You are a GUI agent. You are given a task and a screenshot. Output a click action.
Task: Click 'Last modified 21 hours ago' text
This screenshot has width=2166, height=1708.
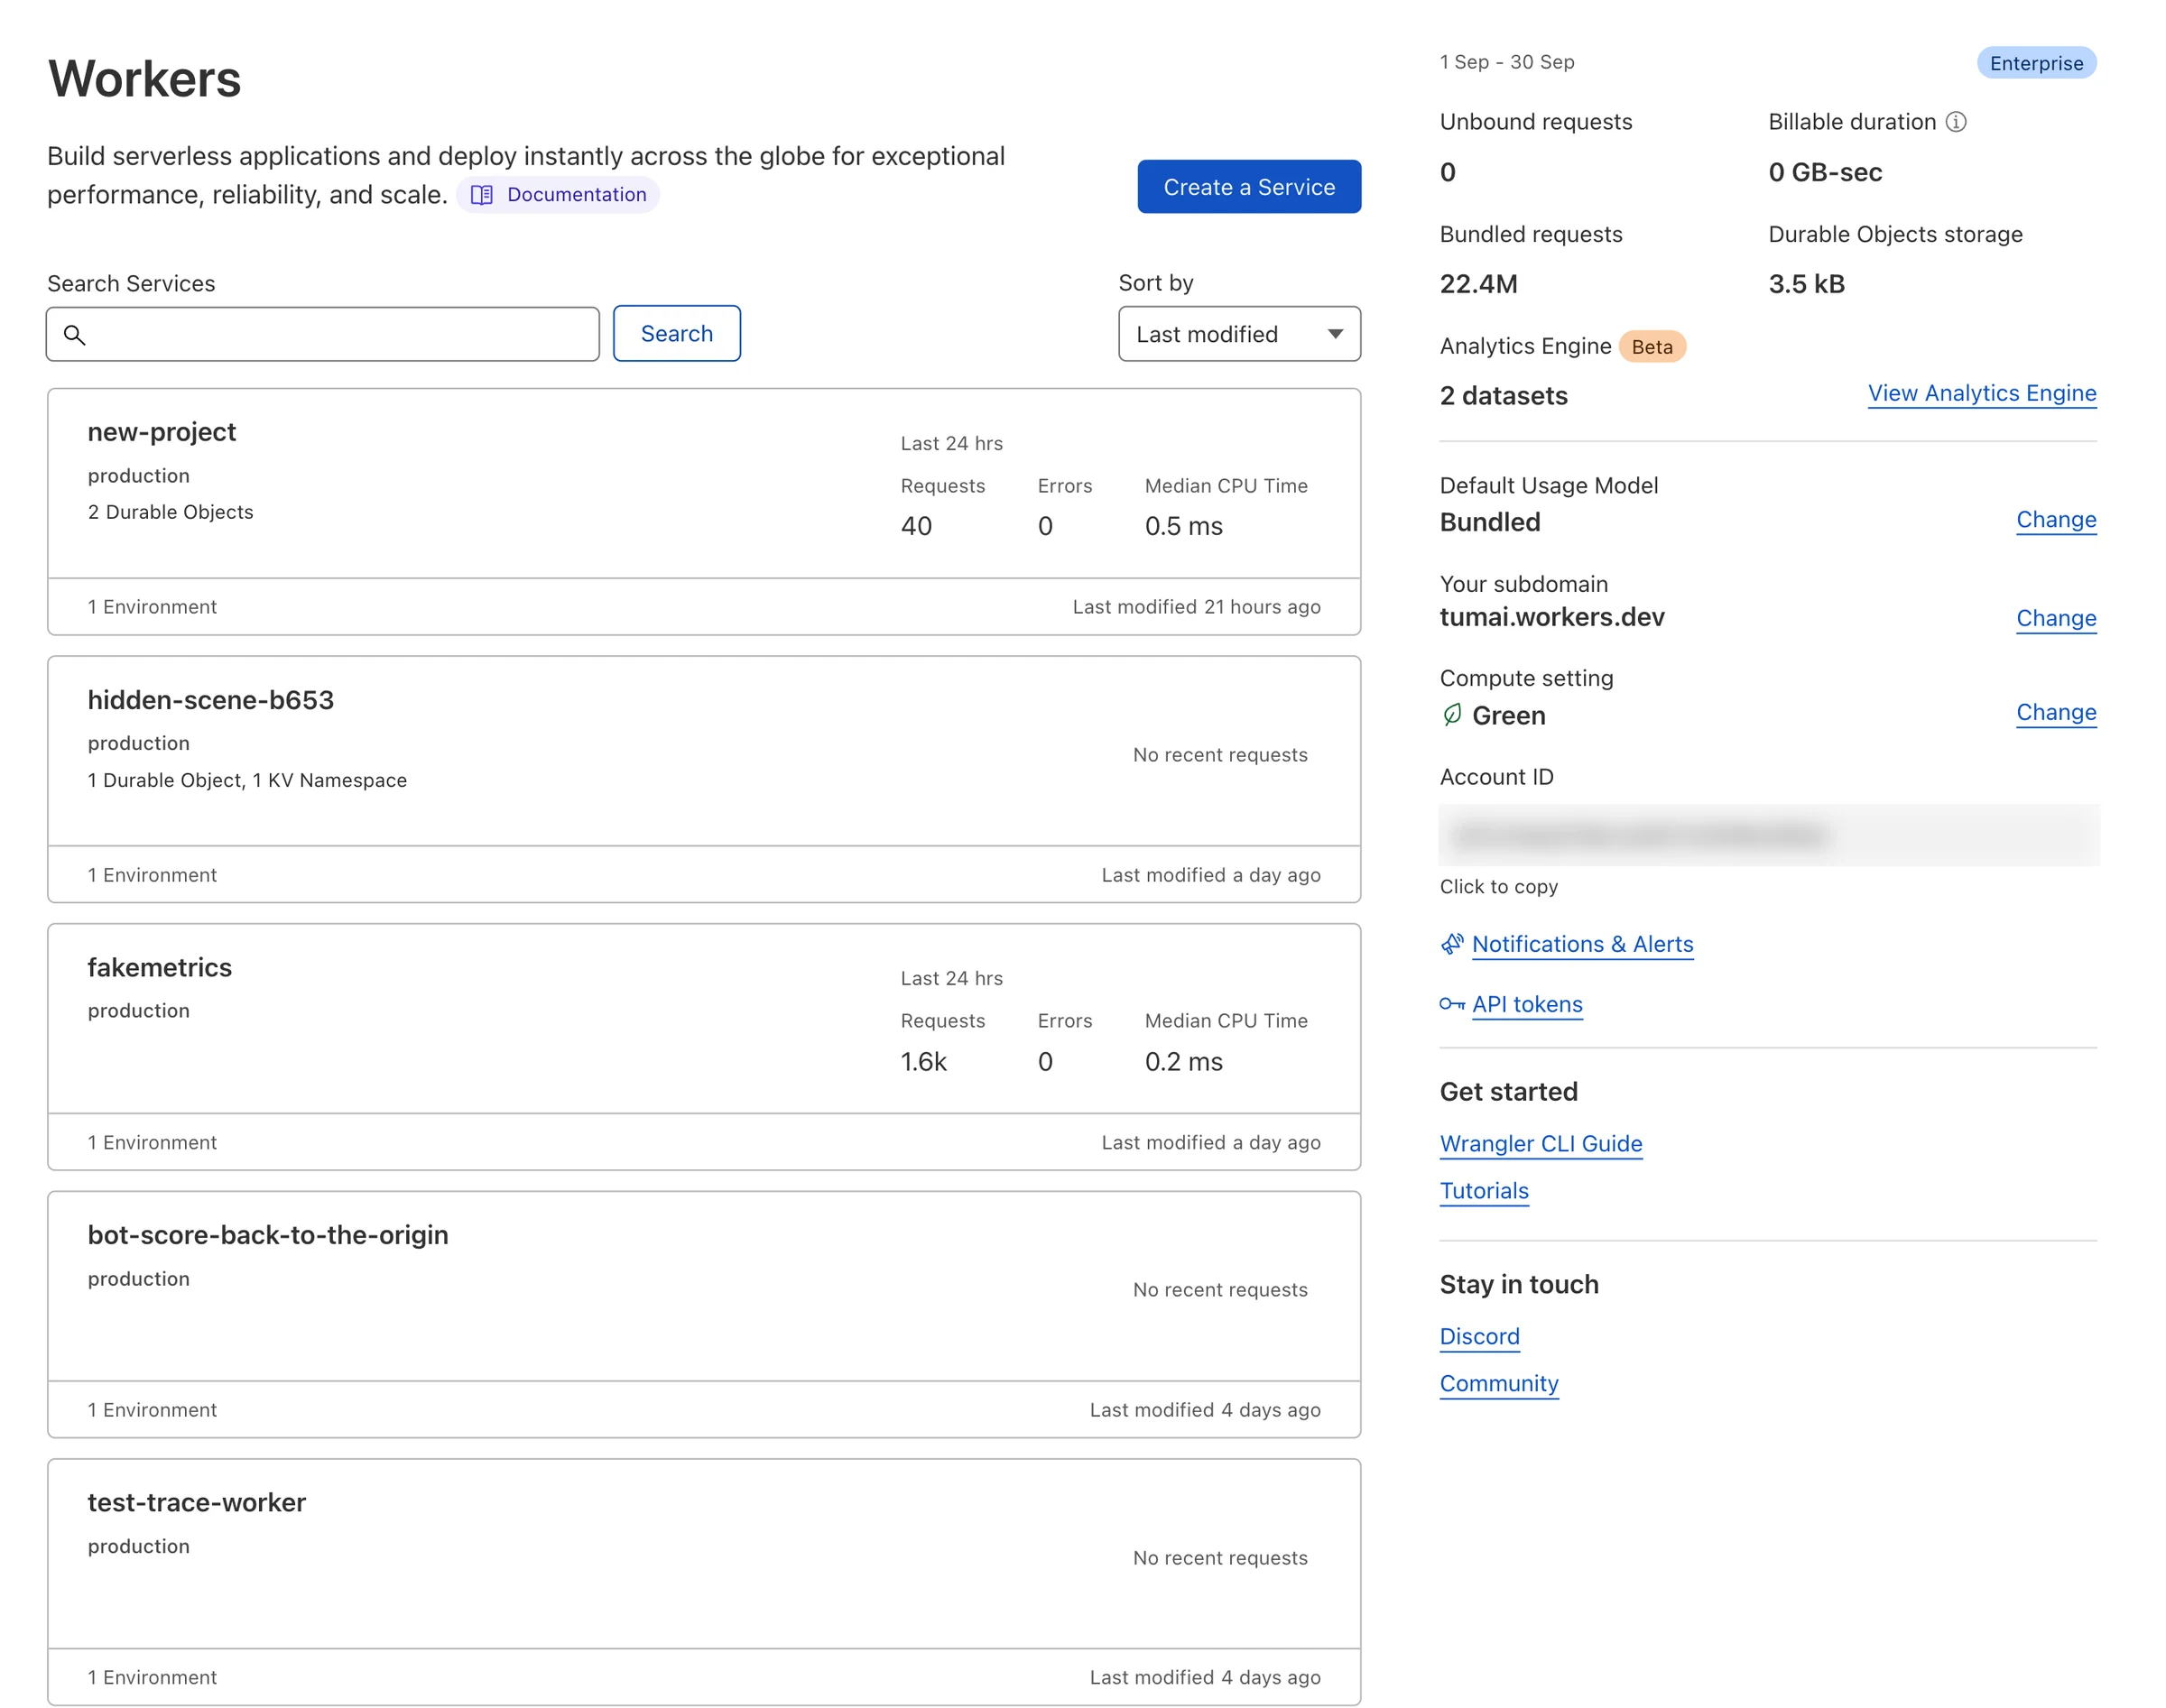(1196, 607)
